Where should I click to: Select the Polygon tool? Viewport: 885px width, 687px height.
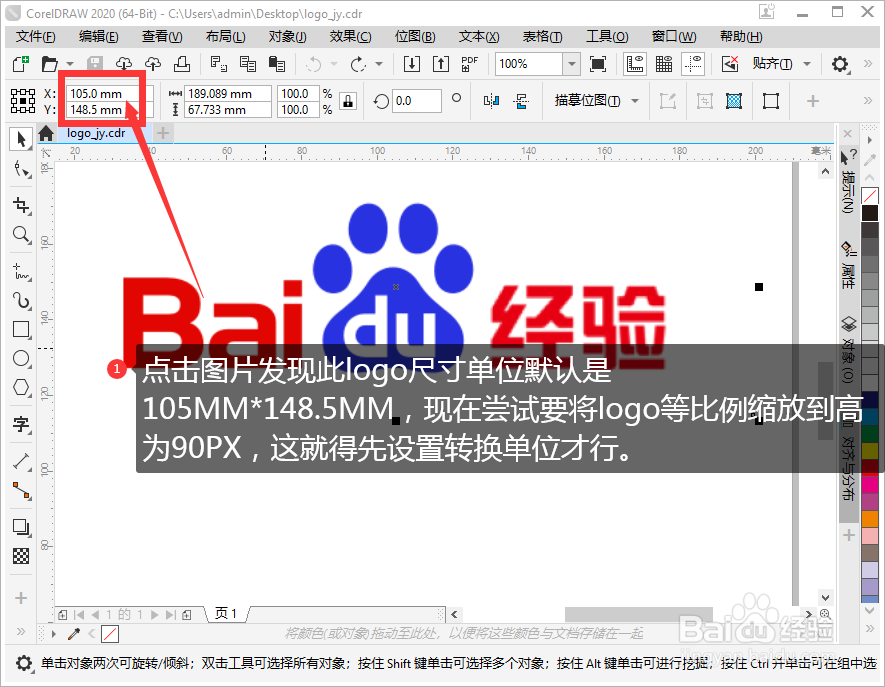coord(21,387)
